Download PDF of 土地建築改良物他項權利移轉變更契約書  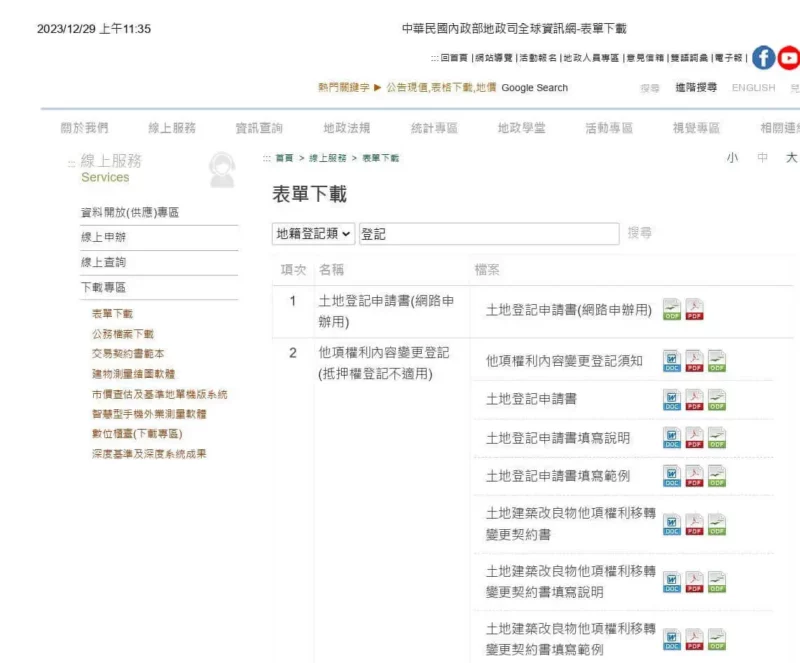[694, 525]
